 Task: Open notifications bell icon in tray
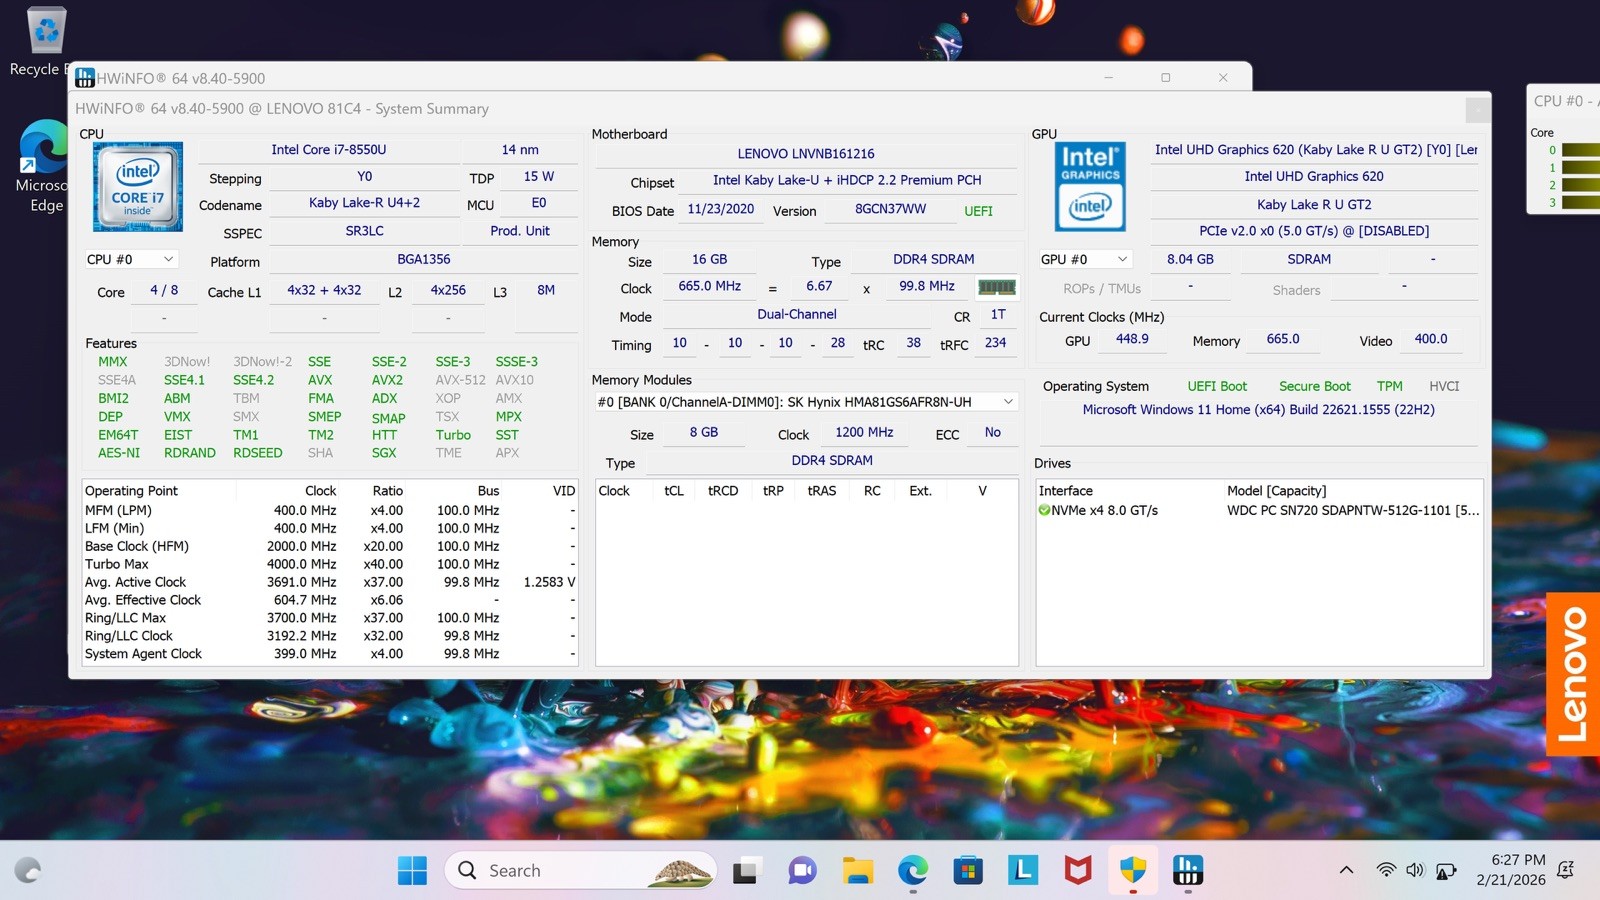1566,870
